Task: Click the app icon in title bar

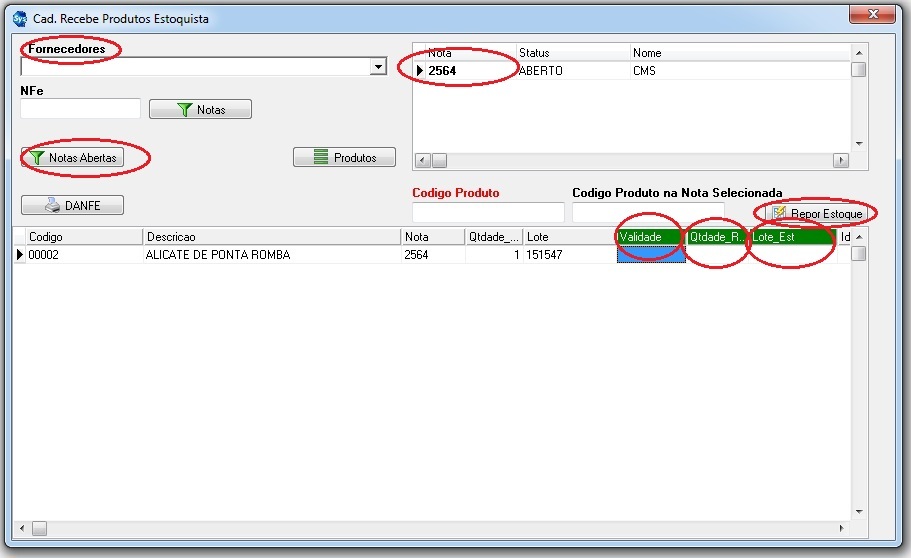Action: pyautogui.click(x=19, y=18)
